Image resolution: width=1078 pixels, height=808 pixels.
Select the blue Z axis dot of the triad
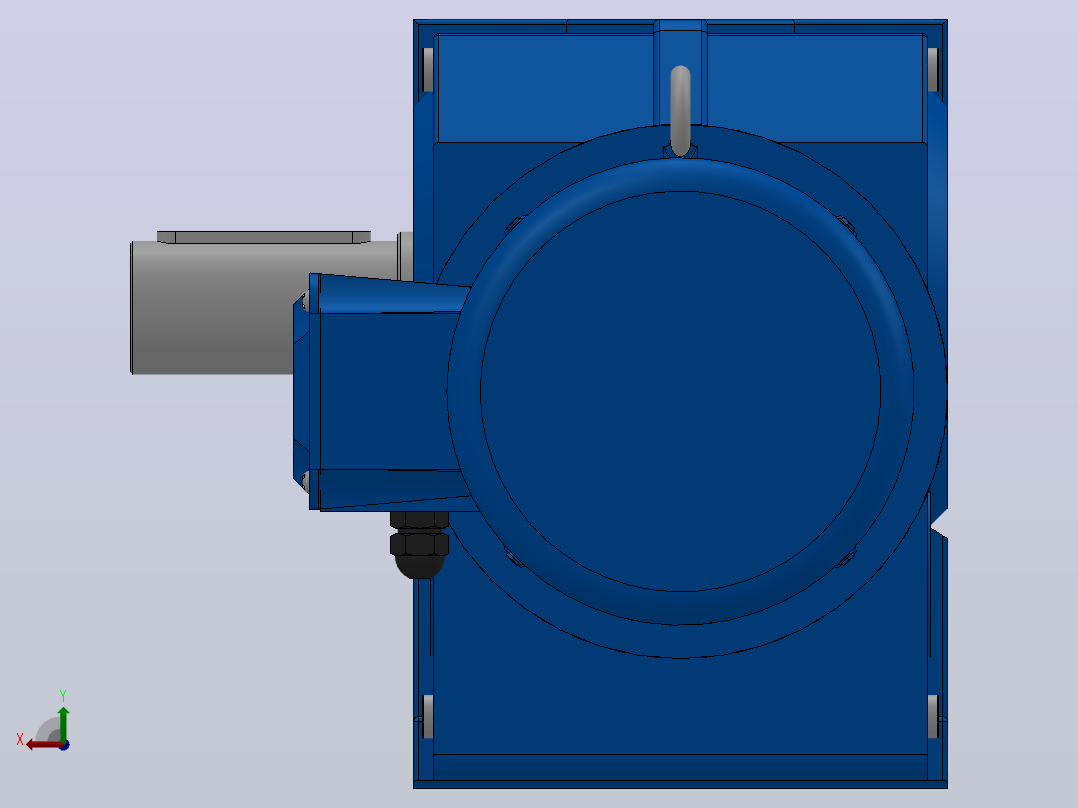pyautogui.click(x=64, y=745)
